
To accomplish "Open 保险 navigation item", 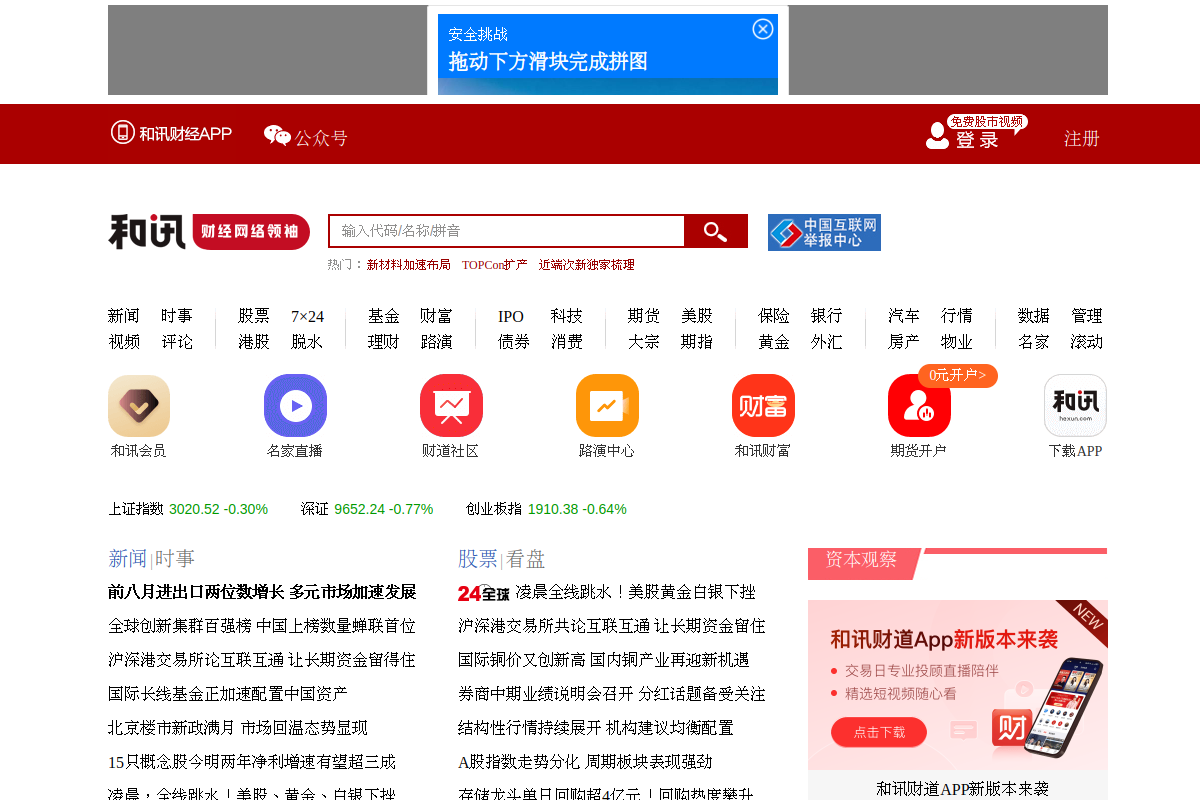I will pyautogui.click(x=774, y=316).
